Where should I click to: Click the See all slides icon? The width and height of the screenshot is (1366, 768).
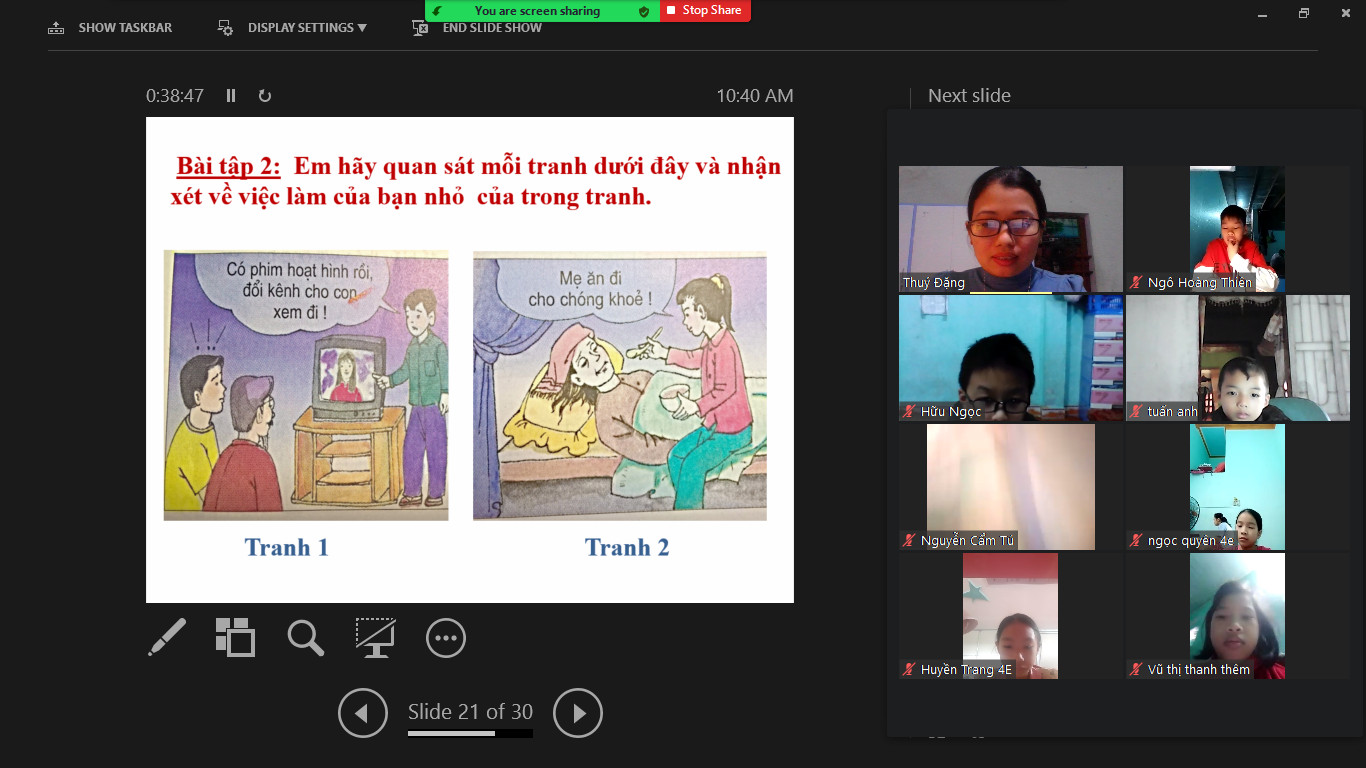point(235,637)
